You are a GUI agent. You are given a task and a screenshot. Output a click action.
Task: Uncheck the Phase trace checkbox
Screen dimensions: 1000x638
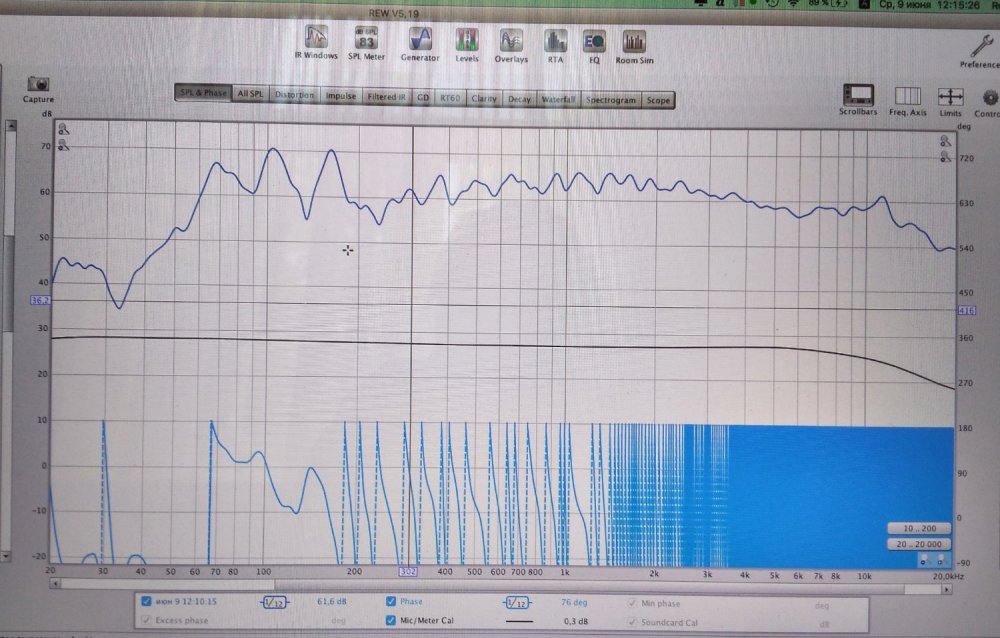tap(391, 602)
